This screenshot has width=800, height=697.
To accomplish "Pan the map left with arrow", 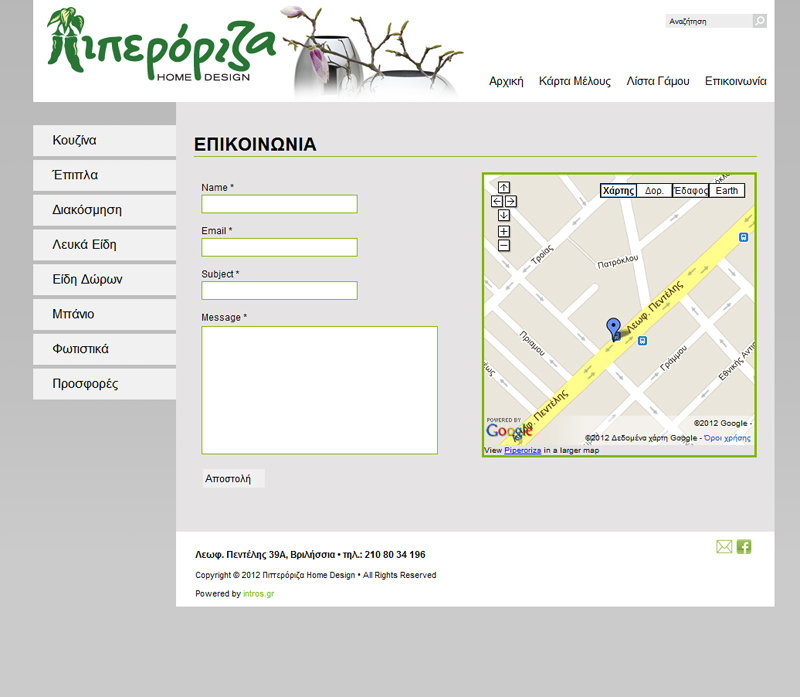I will pyautogui.click(x=497, y=201).
